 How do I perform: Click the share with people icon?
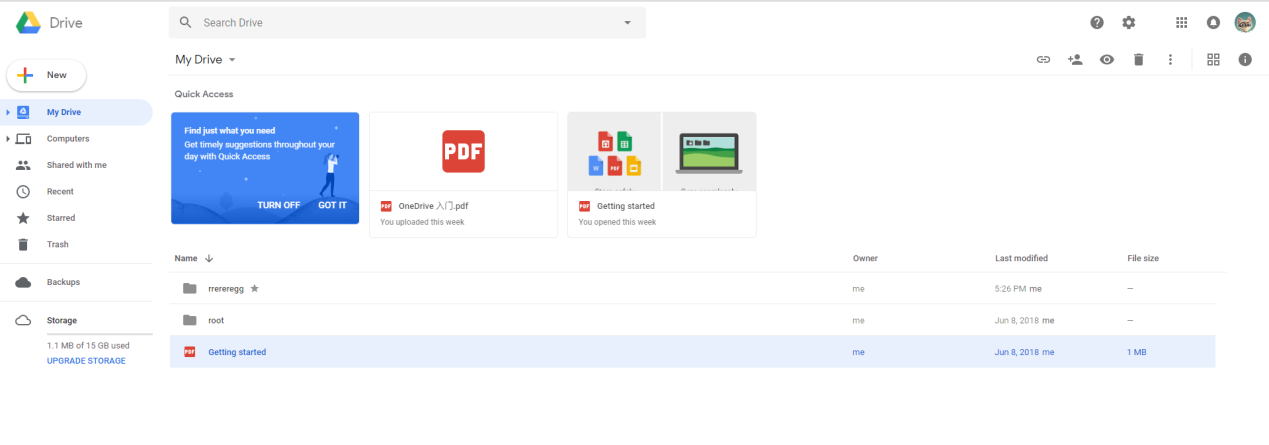tap(1075, 60)
